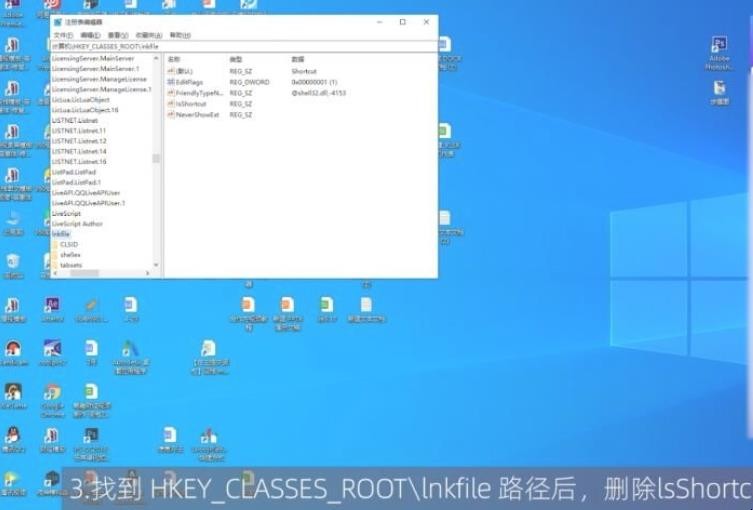Sort by the 类型 column header
The width and height of the screenshot is (753, 510).
tap(235, 59)
